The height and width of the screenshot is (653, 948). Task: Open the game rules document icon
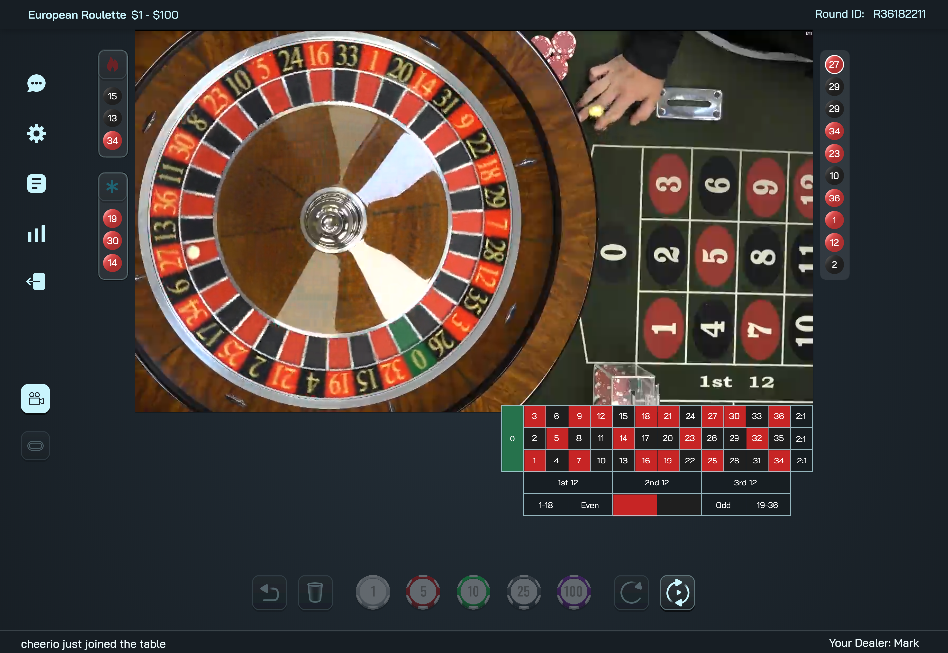pos(36,183)
